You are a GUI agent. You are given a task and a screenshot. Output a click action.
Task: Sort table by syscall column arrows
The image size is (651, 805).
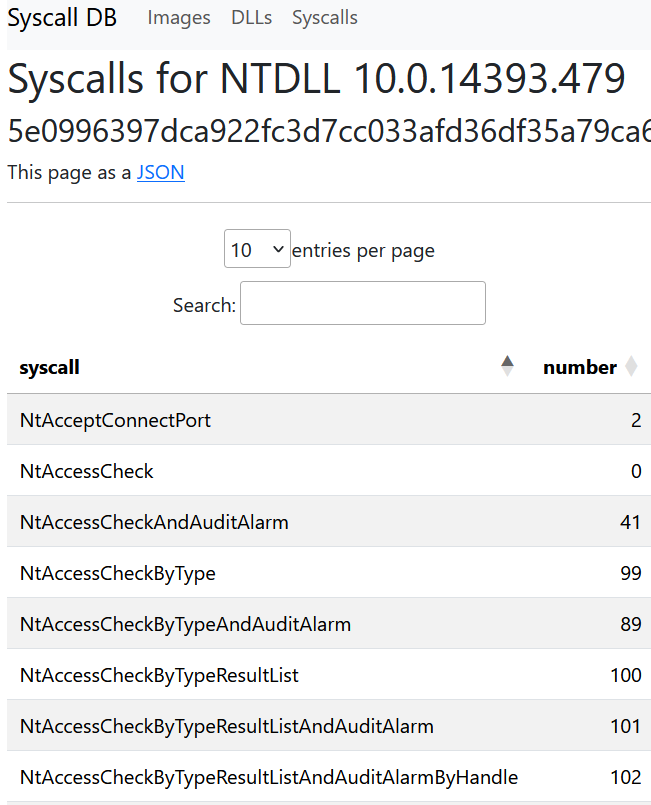[x=507, y=367]
